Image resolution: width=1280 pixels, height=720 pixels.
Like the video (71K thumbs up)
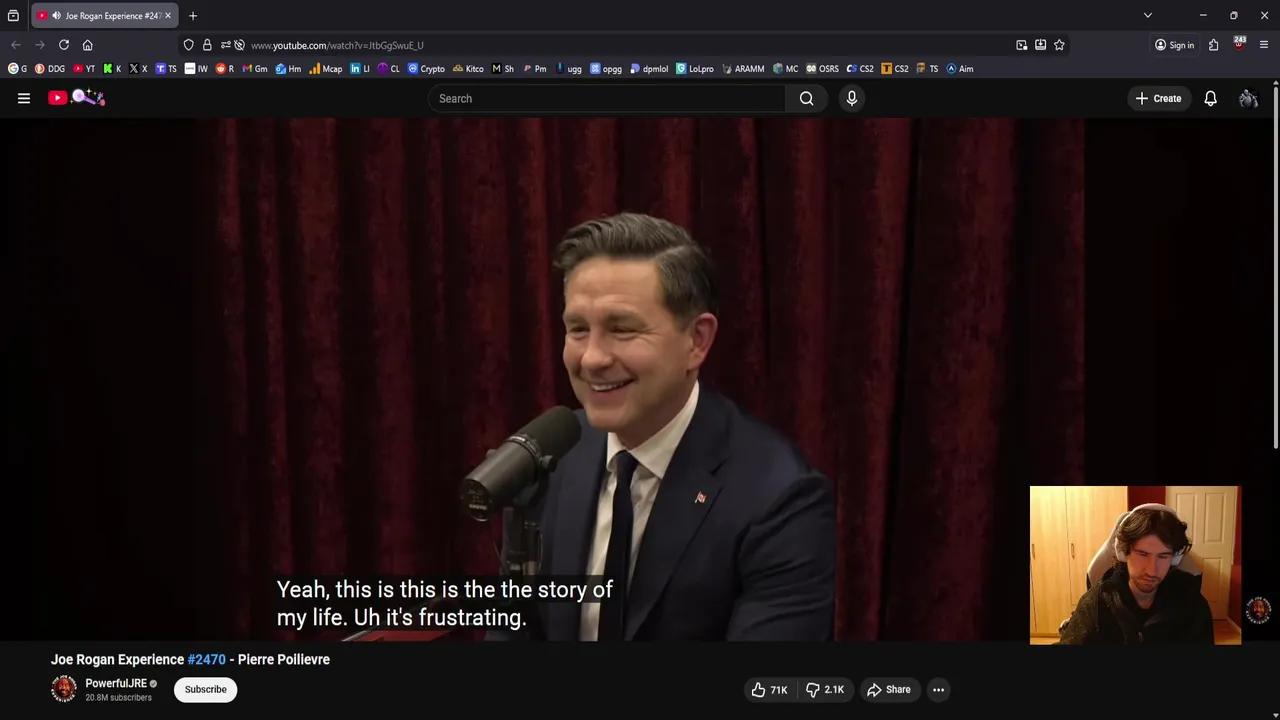pyautogui.click(x=769, y=690)
